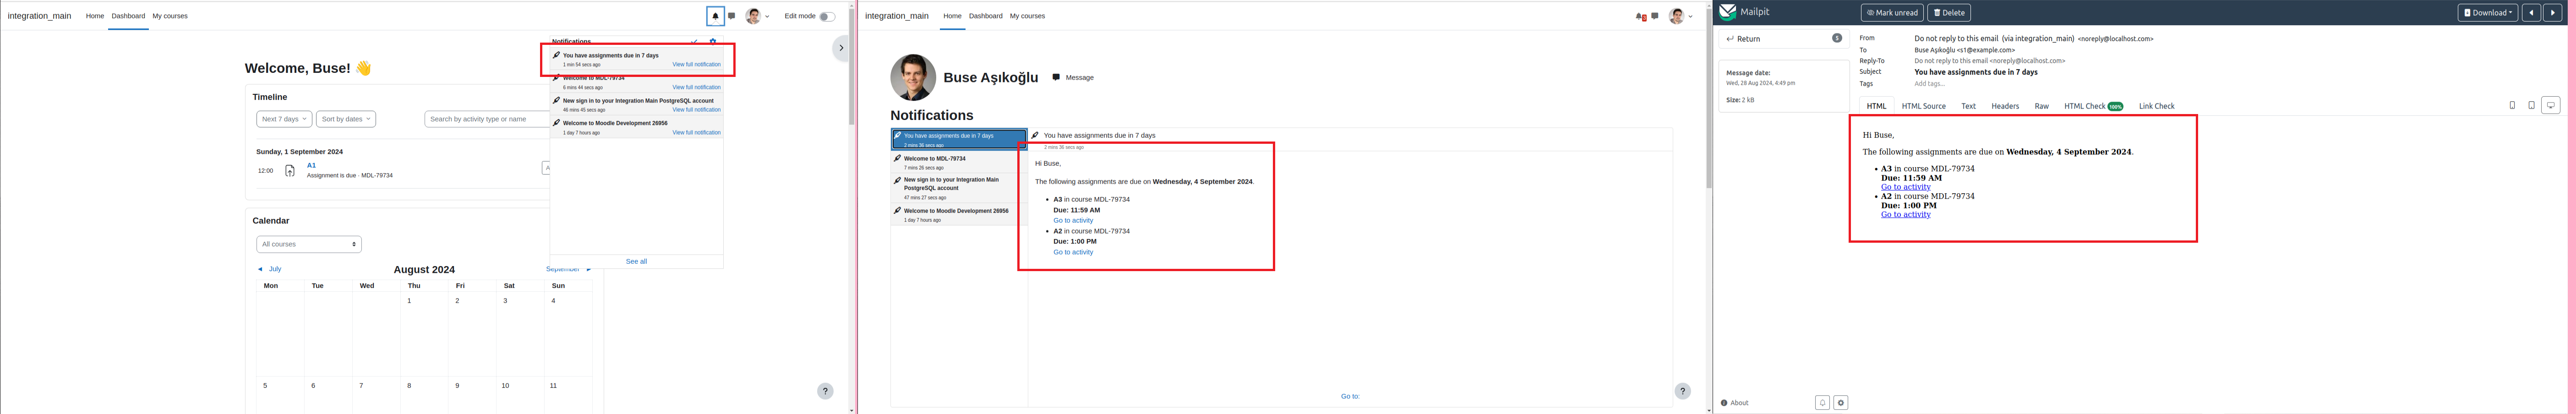The width and height of the screenshot is (2576, 414).
Task: Open Next 7 days timeline filter
Action: [x=284, y=119]
